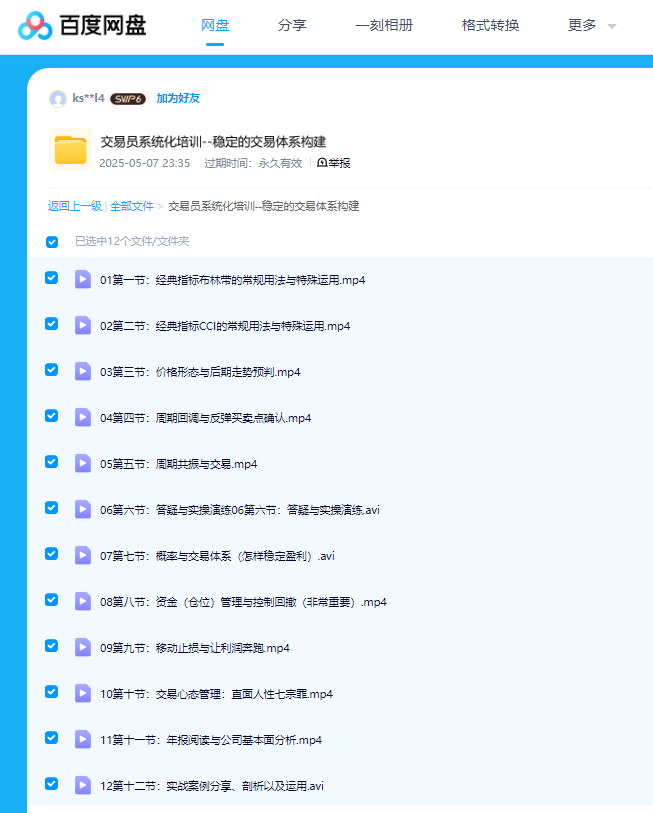This screenshot has width=653, height=813.
Task: Click the video icon for 01第一节 file
Action: coord(84,279)
